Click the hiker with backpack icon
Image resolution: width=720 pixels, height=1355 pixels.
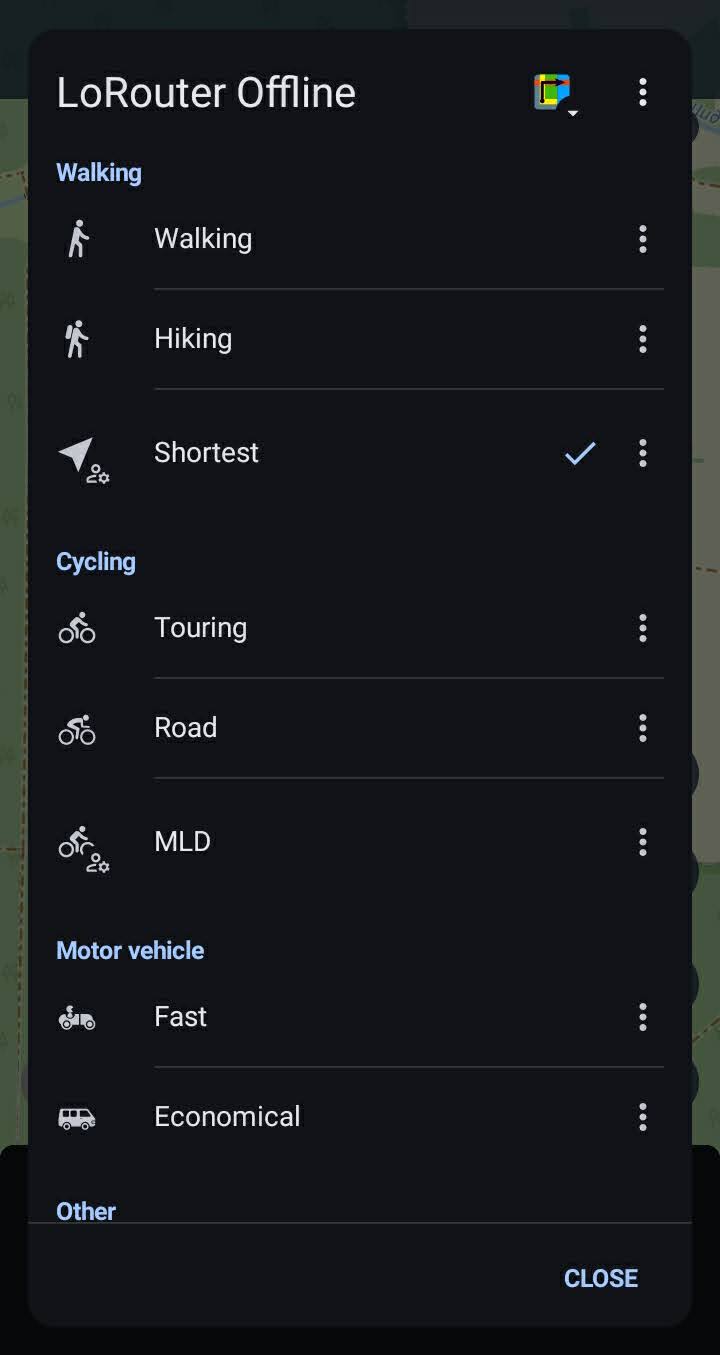pyautogui.click(x=77, y=339)
